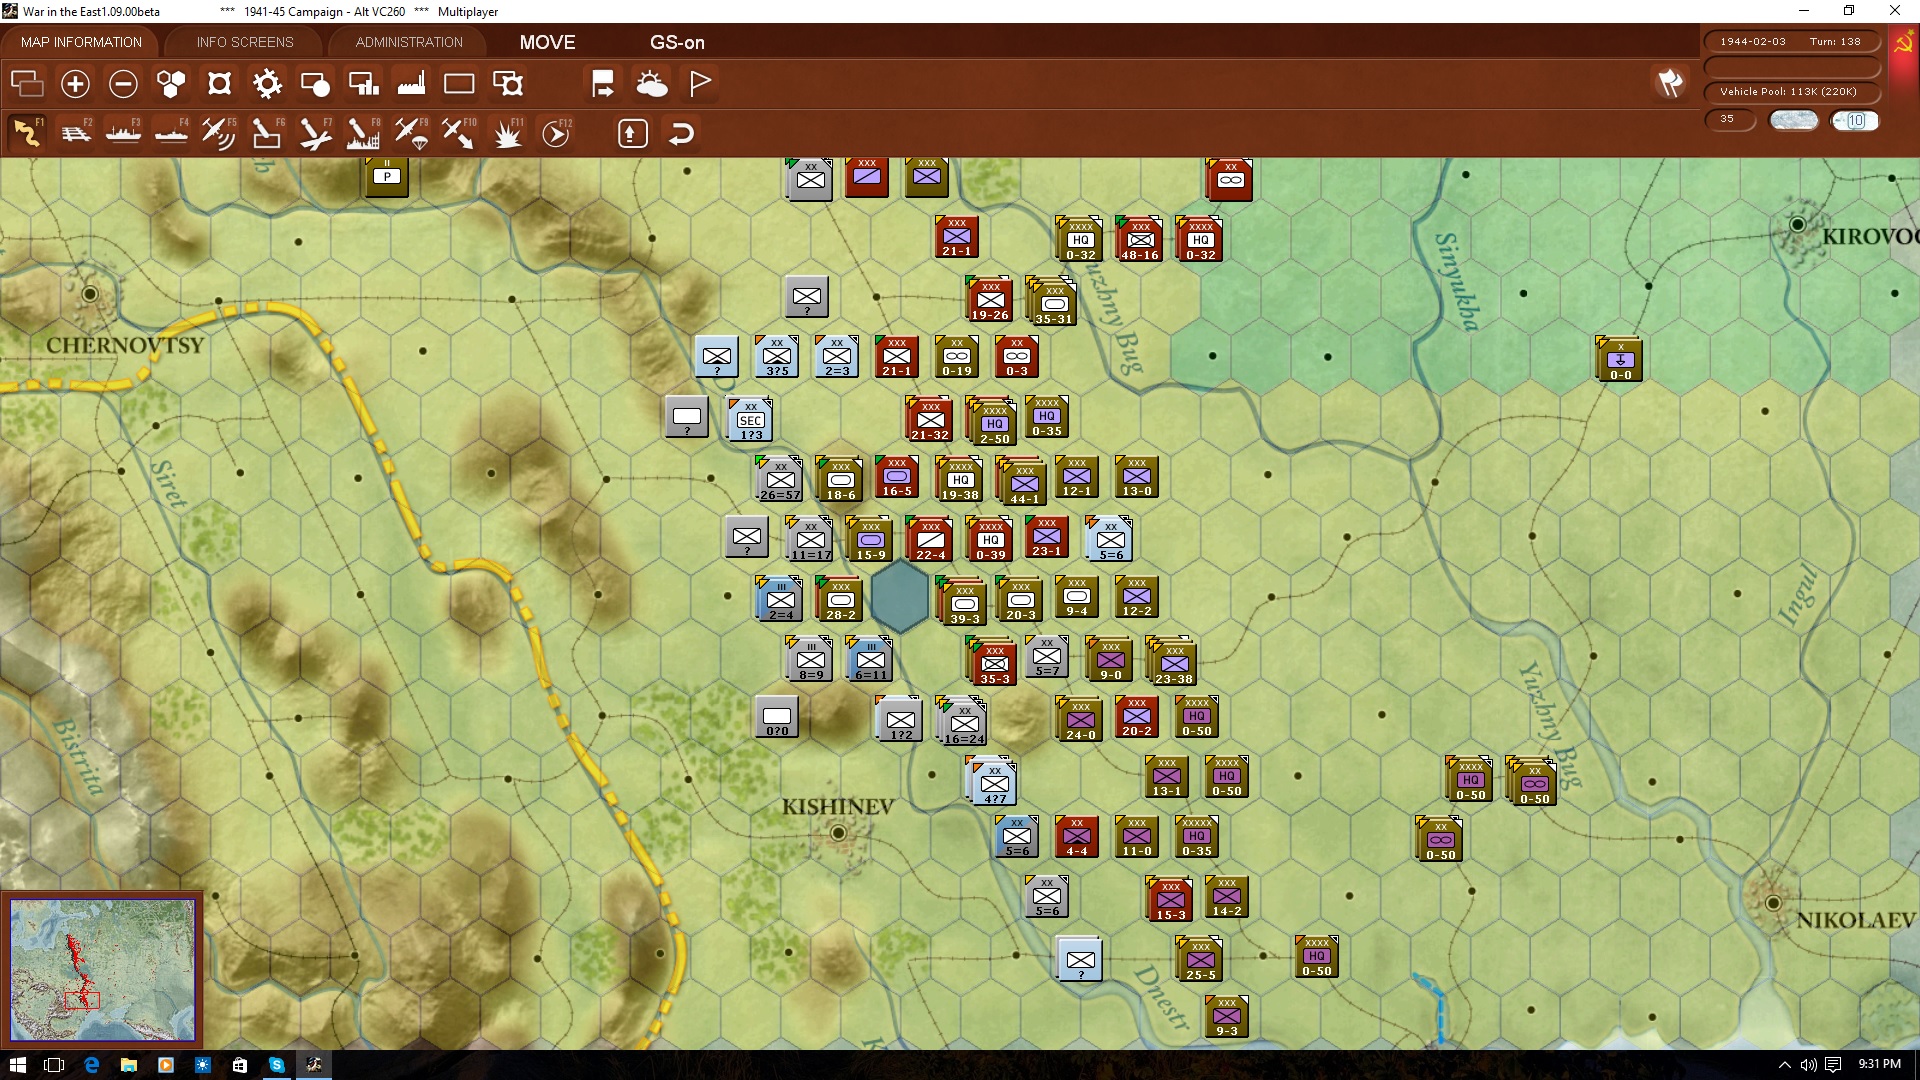Image resolution: width=1920 pixels, height=1080 pixels.
Task: Open the ADMINISTRATION tab
Action: 409,42
